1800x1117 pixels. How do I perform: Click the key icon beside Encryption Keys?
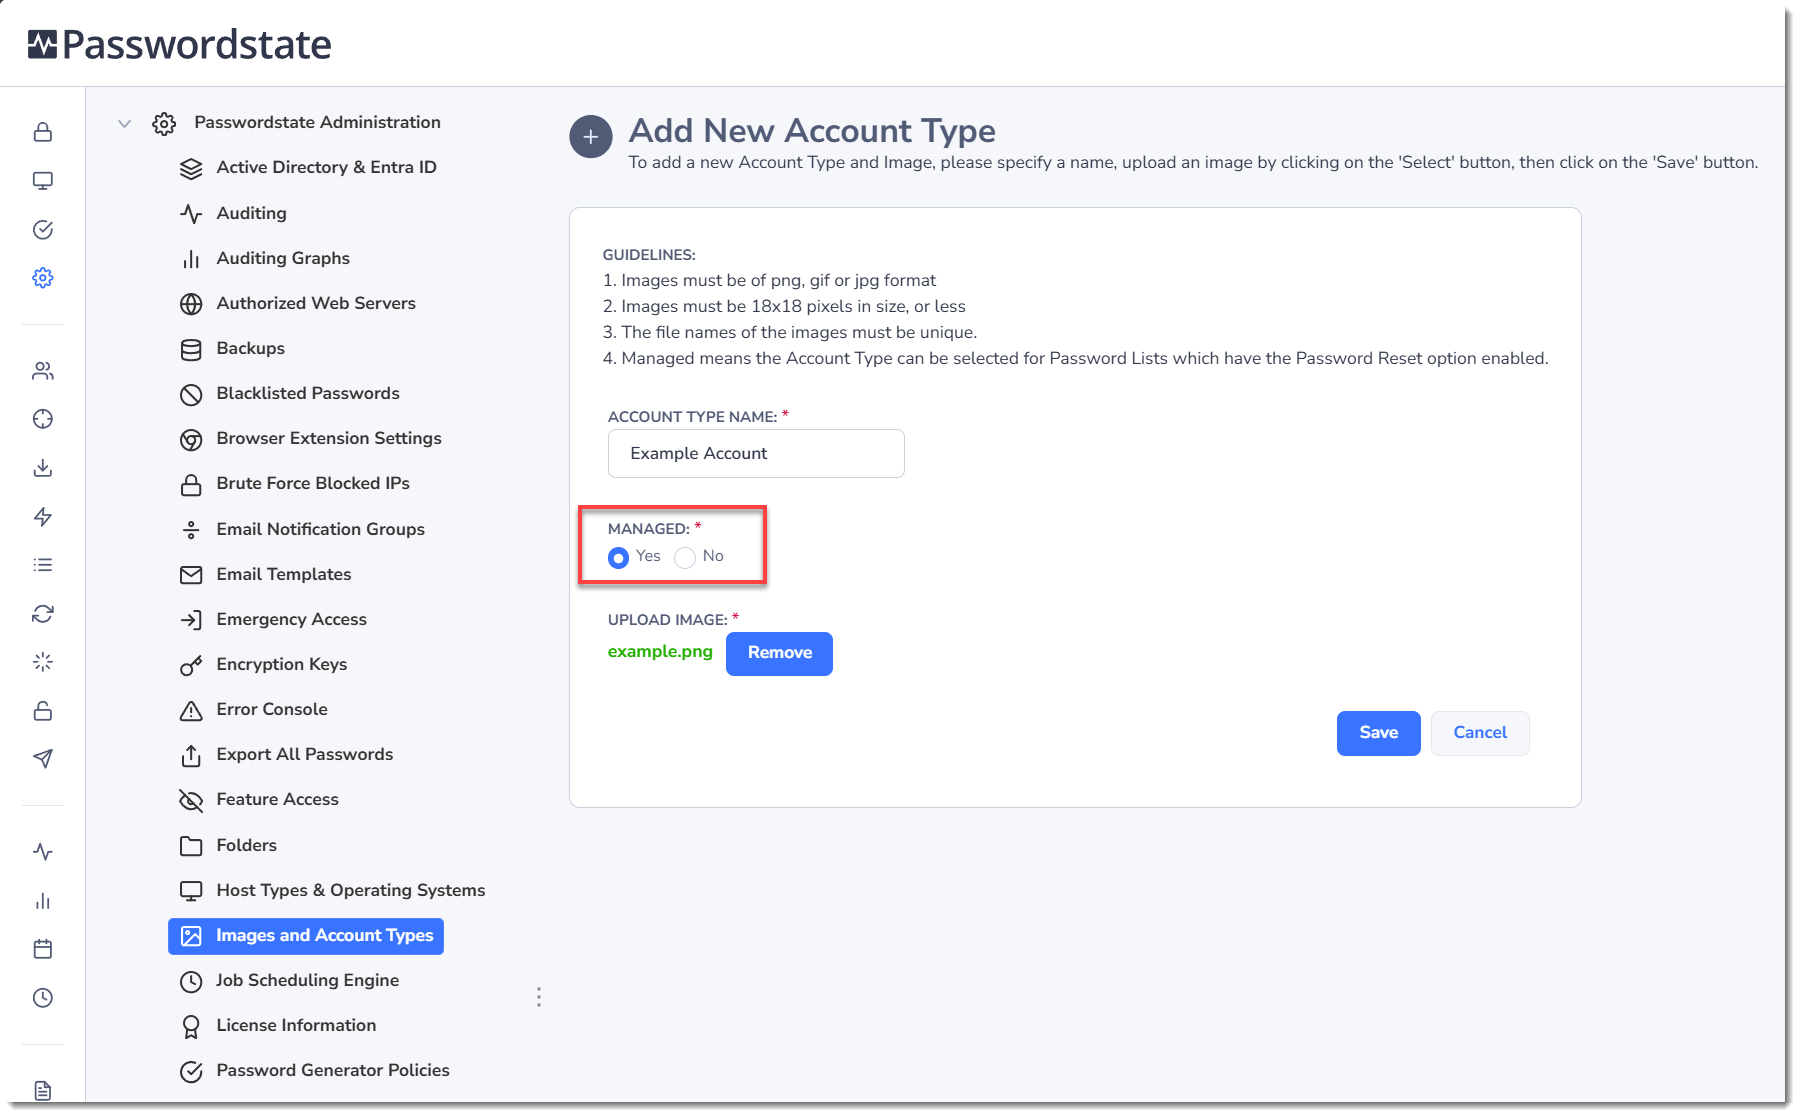click(191, 665)
